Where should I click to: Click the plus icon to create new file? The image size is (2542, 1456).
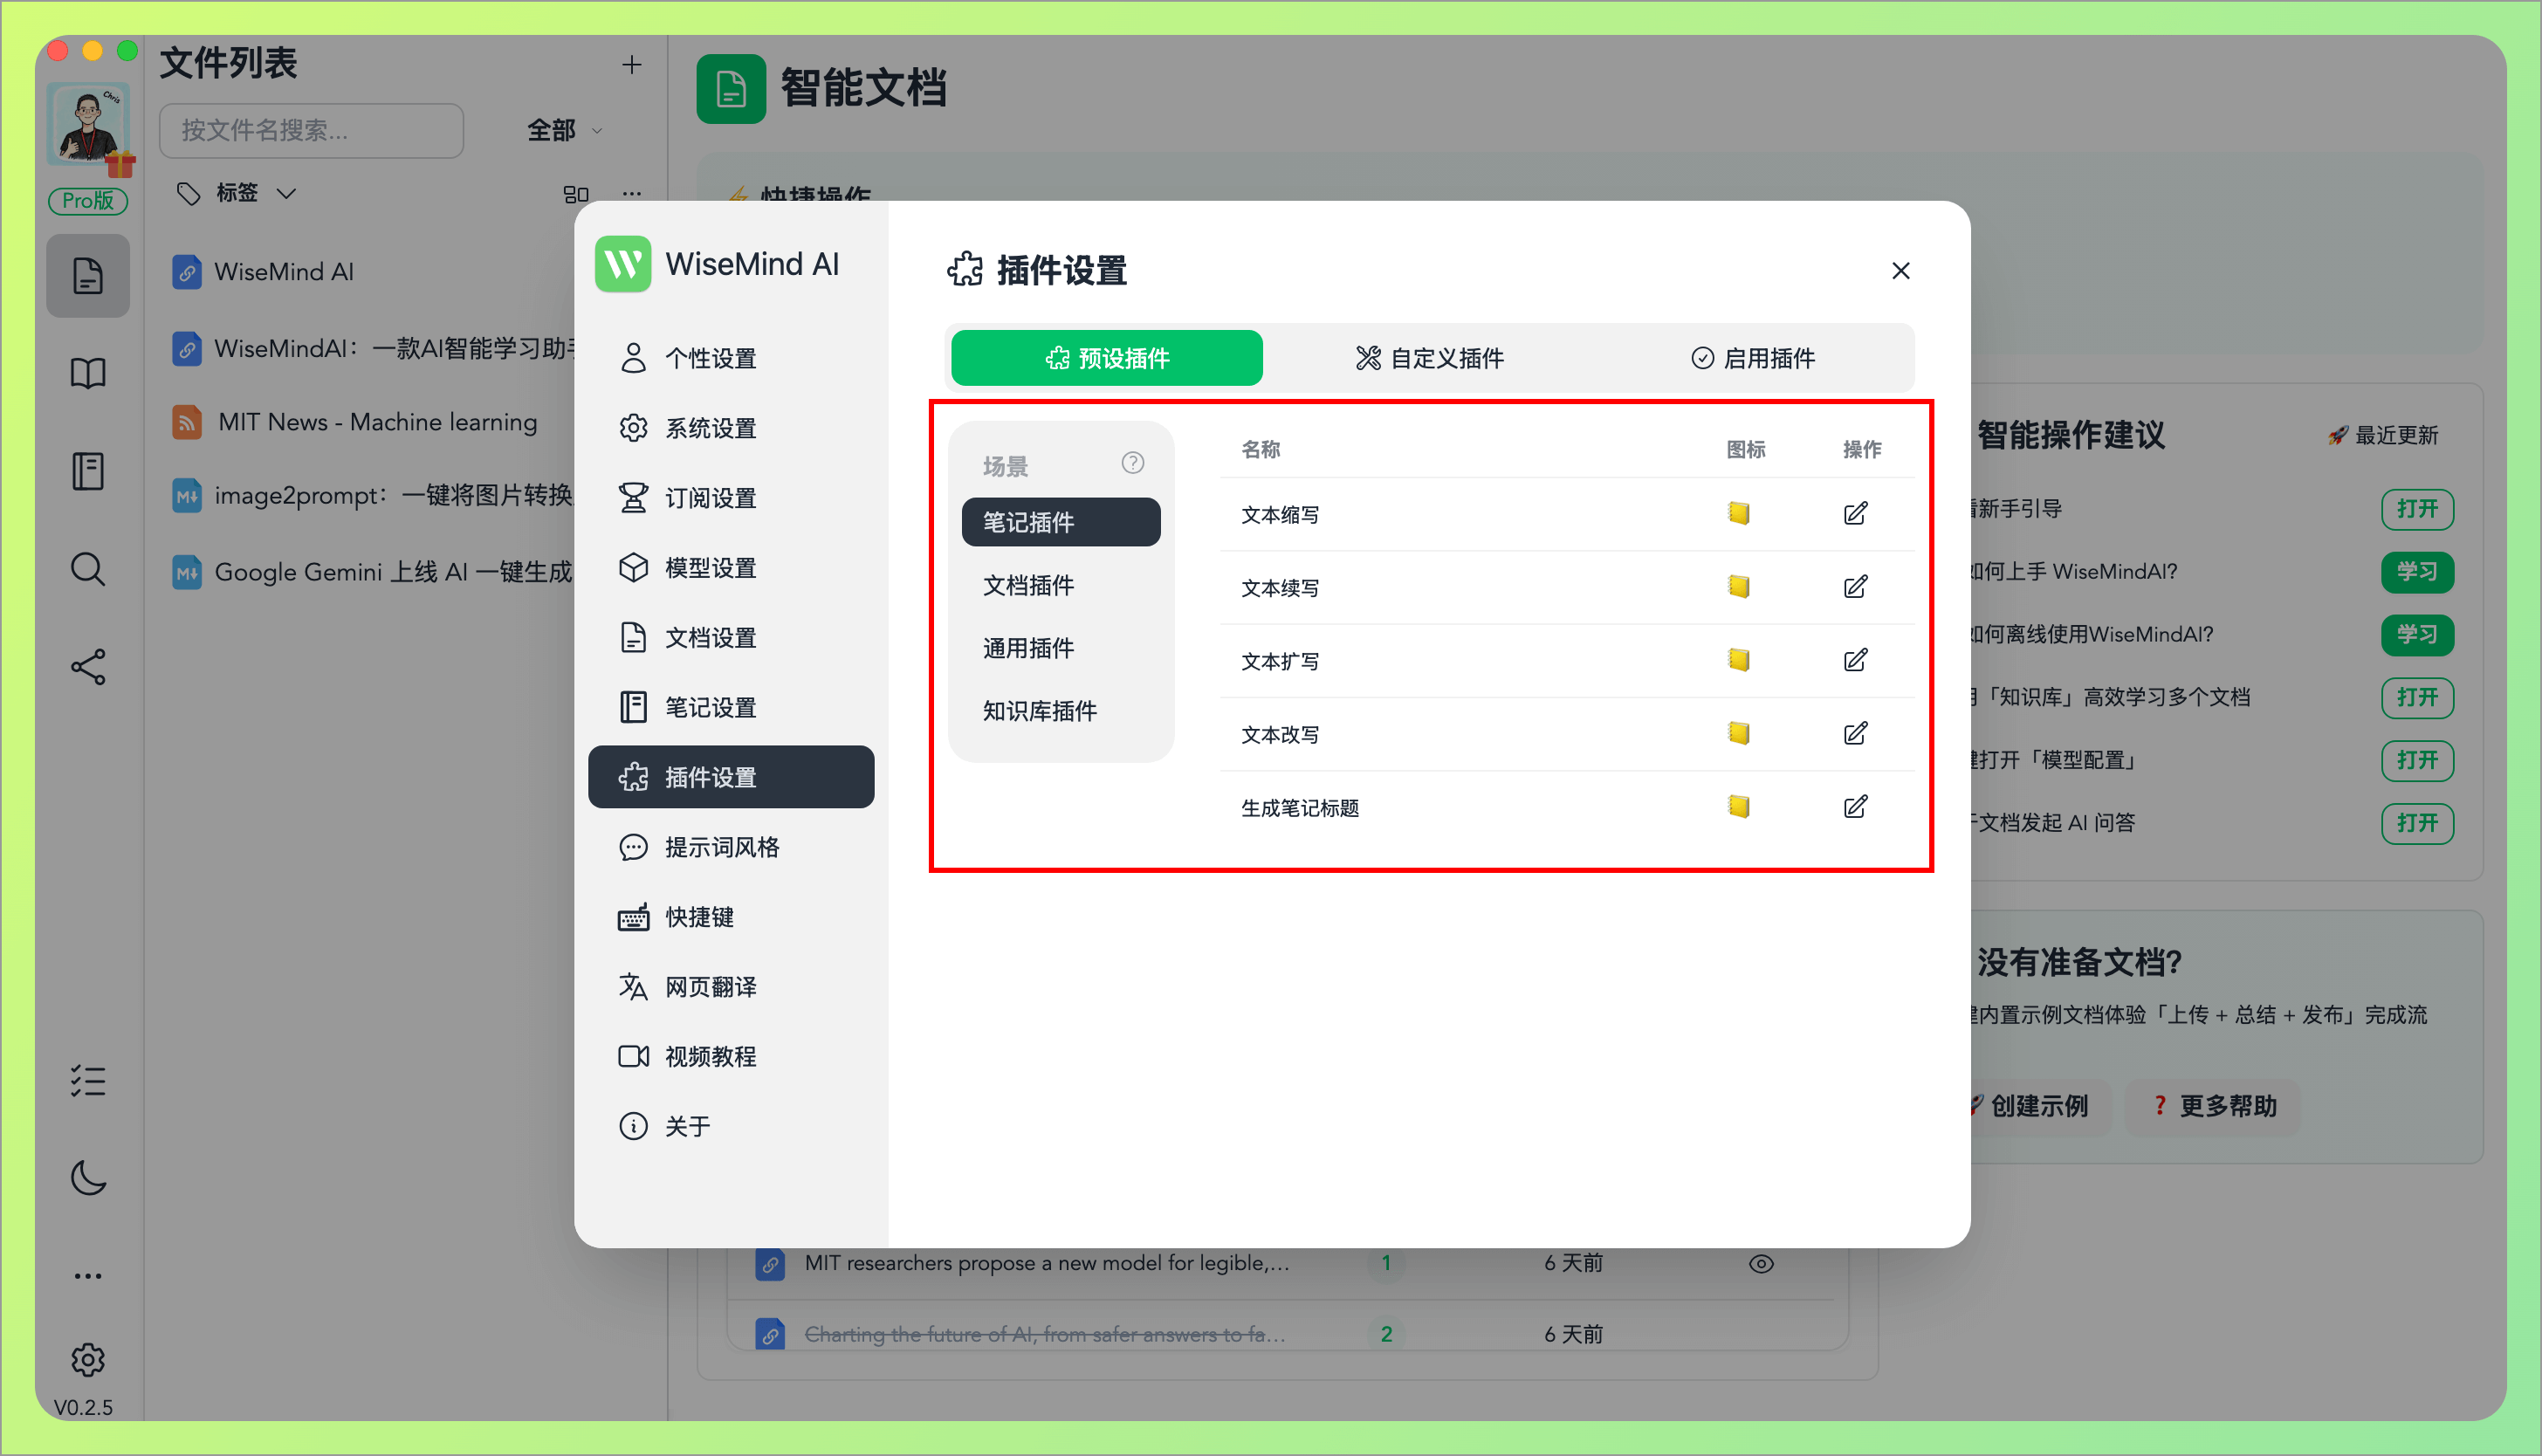point(632,64)
